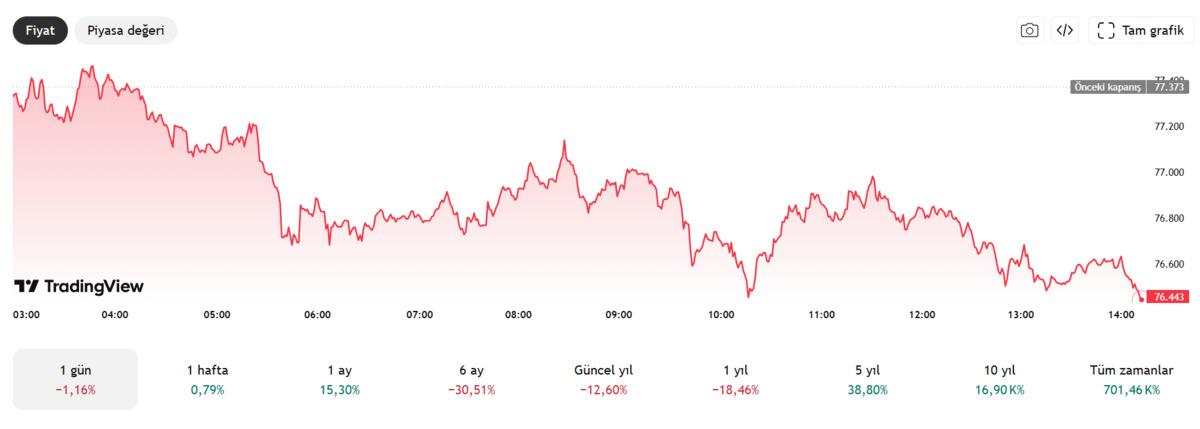The height and width of the screenshot is (429, 1200).
Task: Click the 12:00 time axis label
Action: point(922,315)
